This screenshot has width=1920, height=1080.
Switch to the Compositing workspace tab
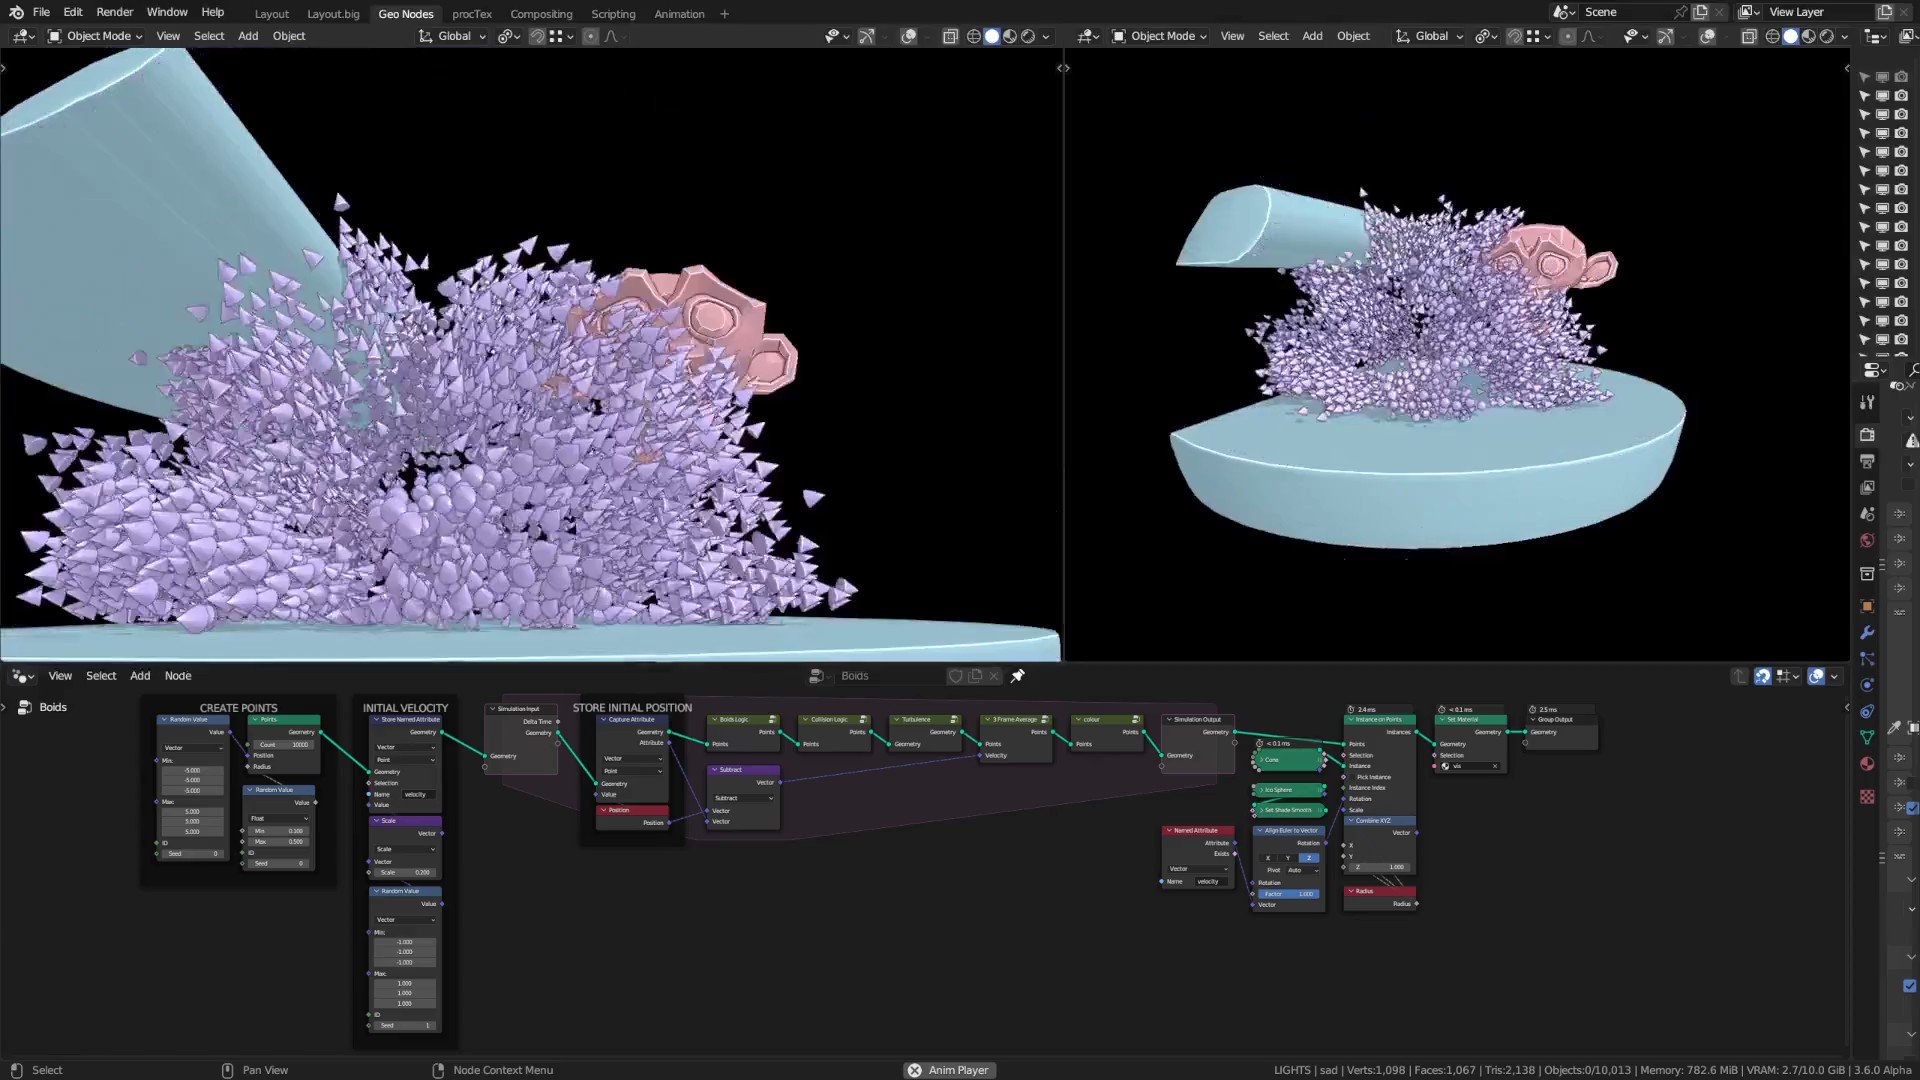pyautogui.click(x=541, y=13)
